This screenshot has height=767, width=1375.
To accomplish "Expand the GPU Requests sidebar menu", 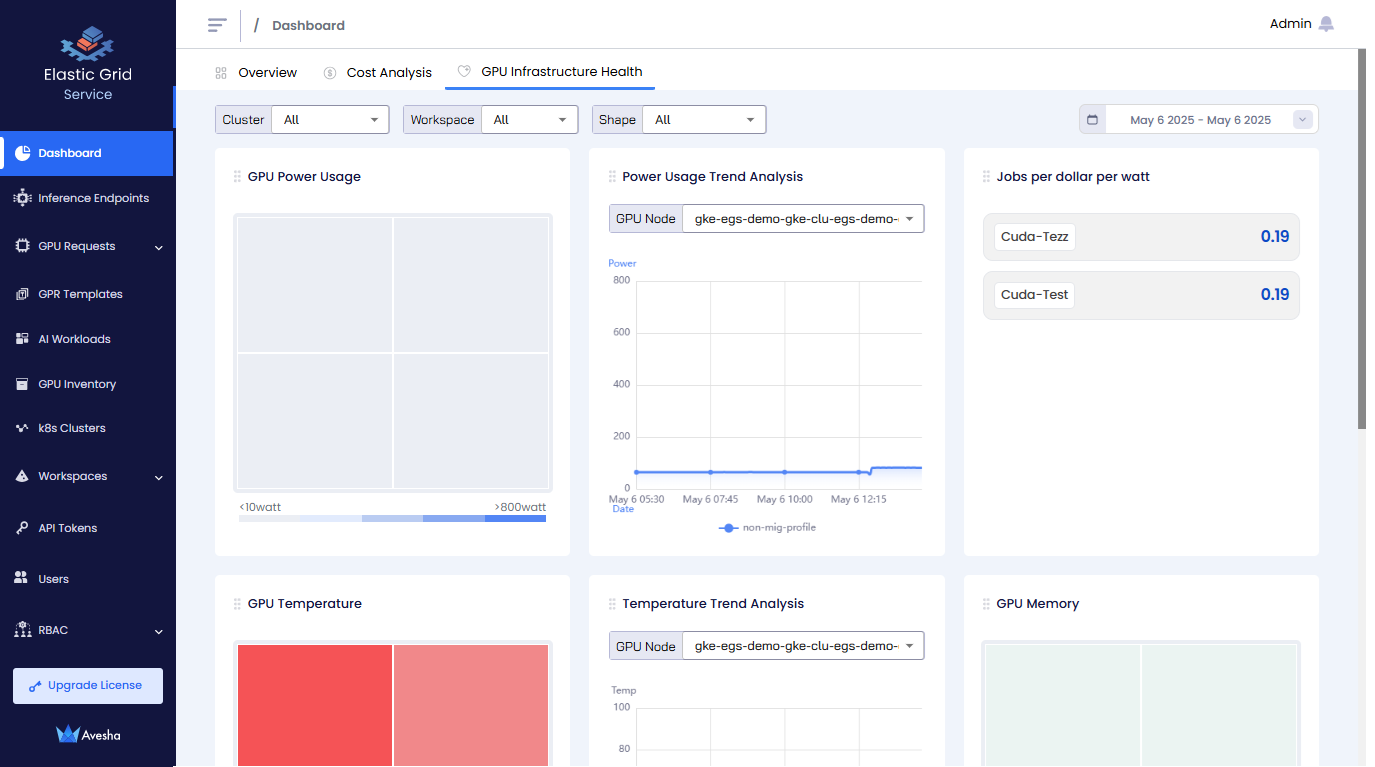I will point(158,247).
